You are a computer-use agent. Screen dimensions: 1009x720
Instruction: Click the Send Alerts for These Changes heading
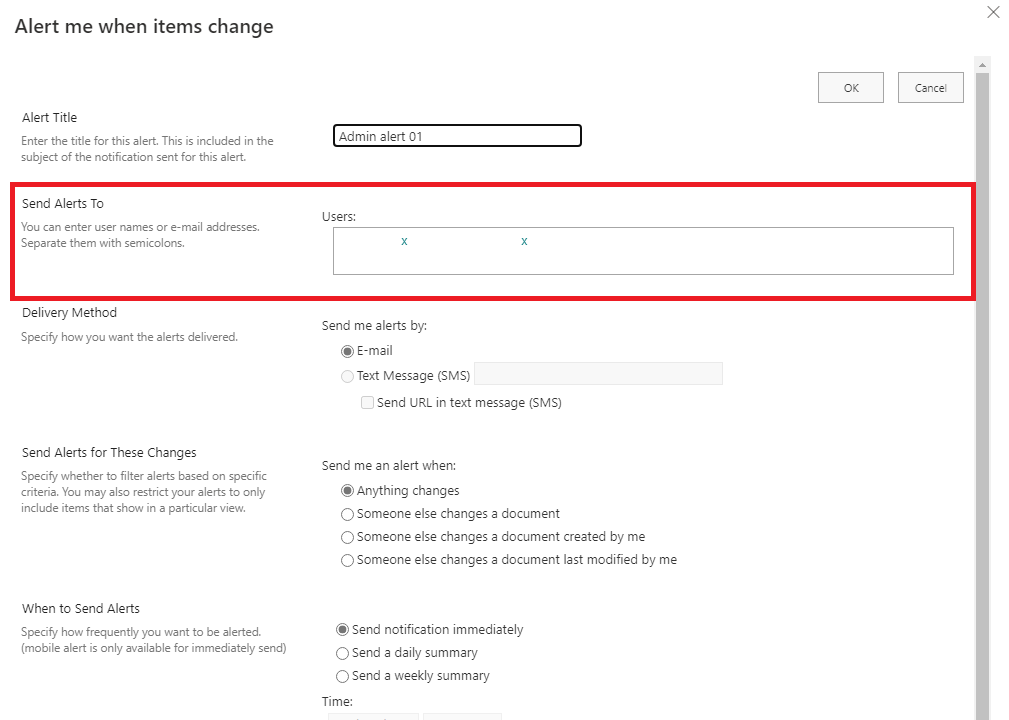click(x=109, y=453)
